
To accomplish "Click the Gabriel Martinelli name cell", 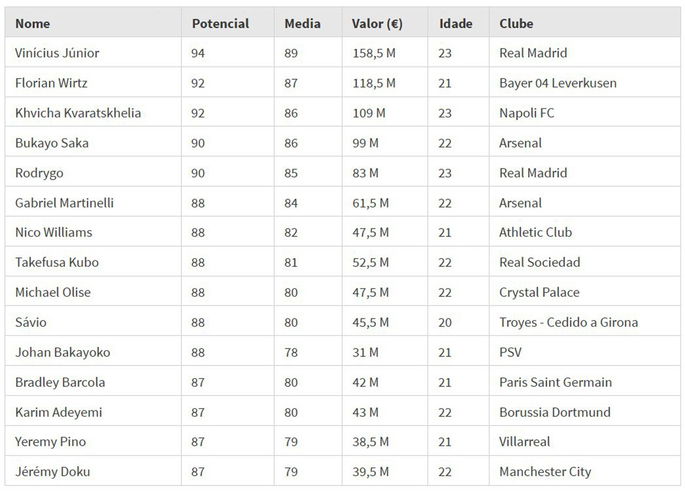I will point(65,203).
